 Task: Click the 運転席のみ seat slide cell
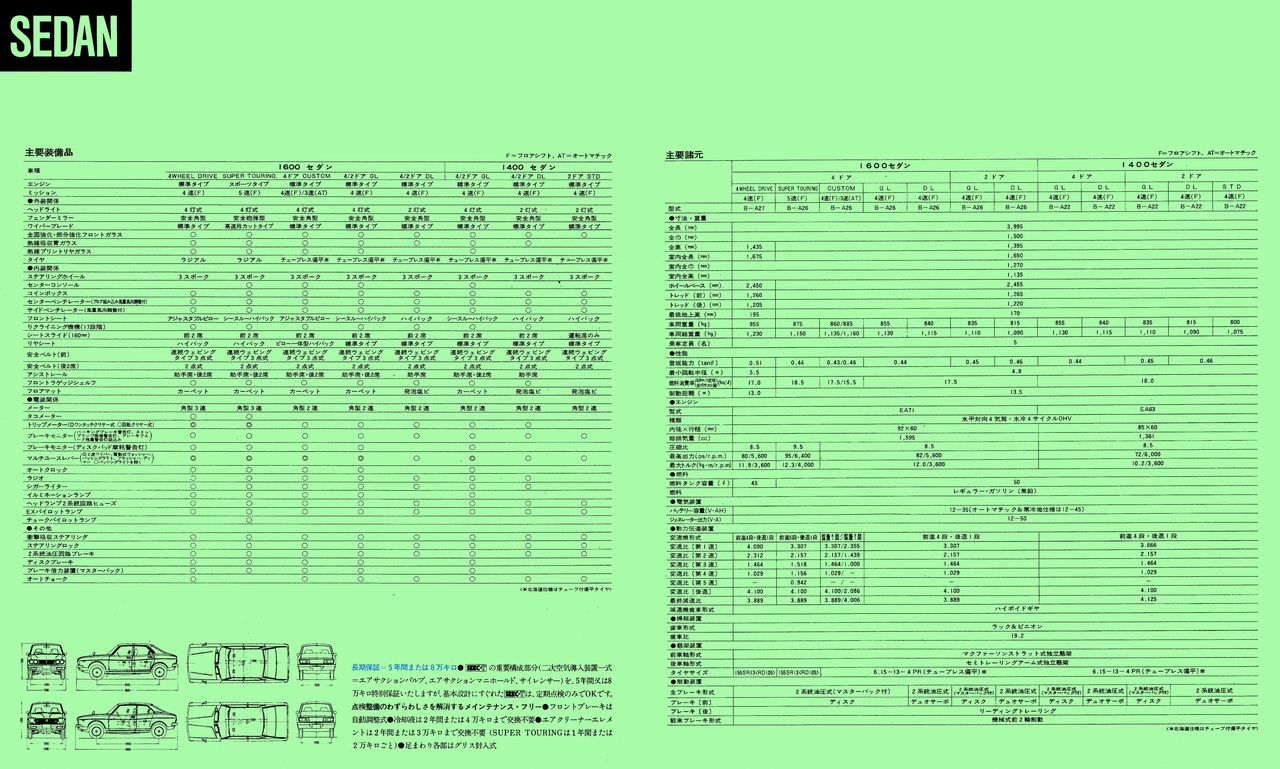click(x=584, y=335)
